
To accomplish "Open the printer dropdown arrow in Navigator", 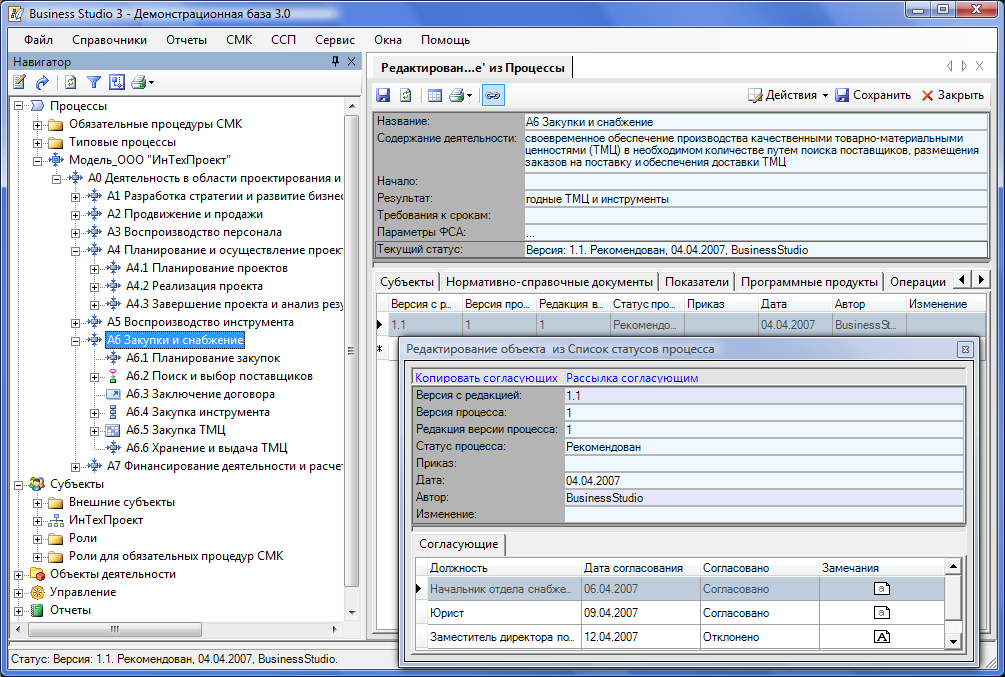I will point(152,83).
